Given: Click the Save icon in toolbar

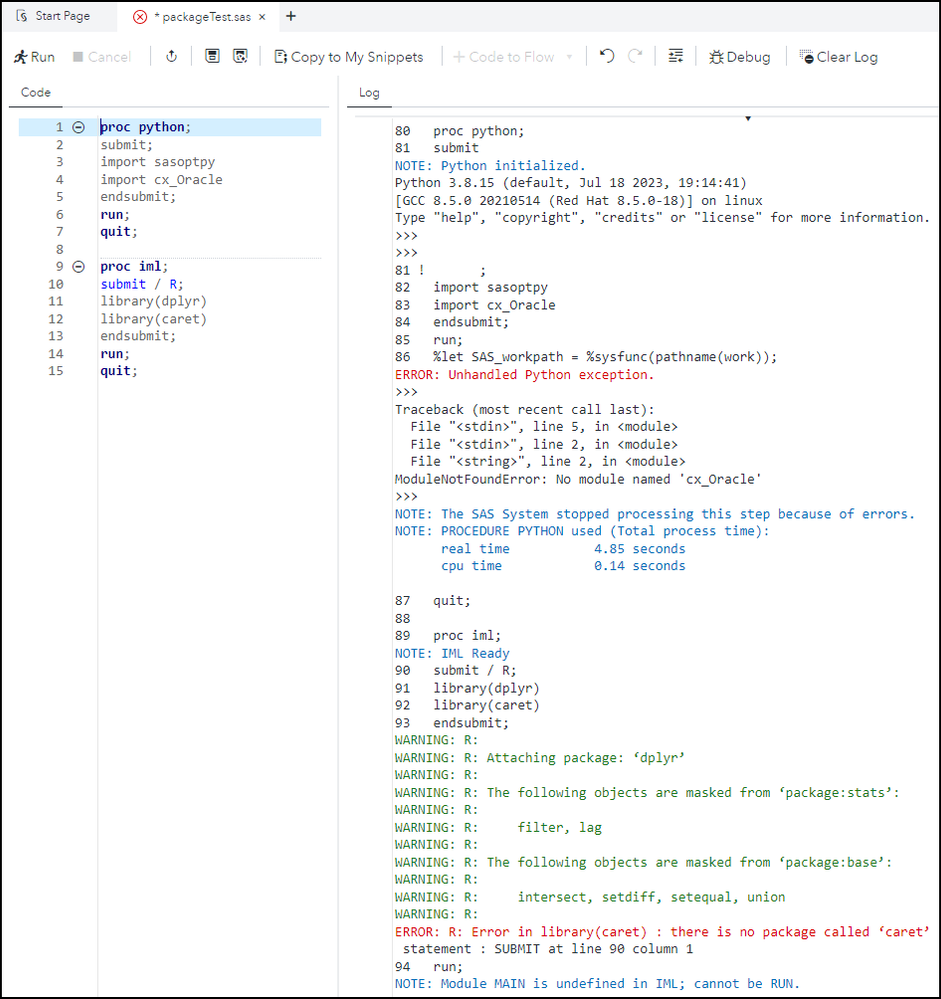Looking at the screenshot, I should pyautogui.click(x=212, y=57).
